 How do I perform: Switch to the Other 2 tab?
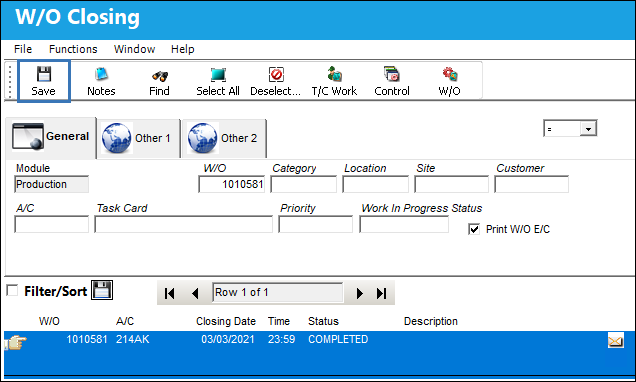[x=224, y=138]
